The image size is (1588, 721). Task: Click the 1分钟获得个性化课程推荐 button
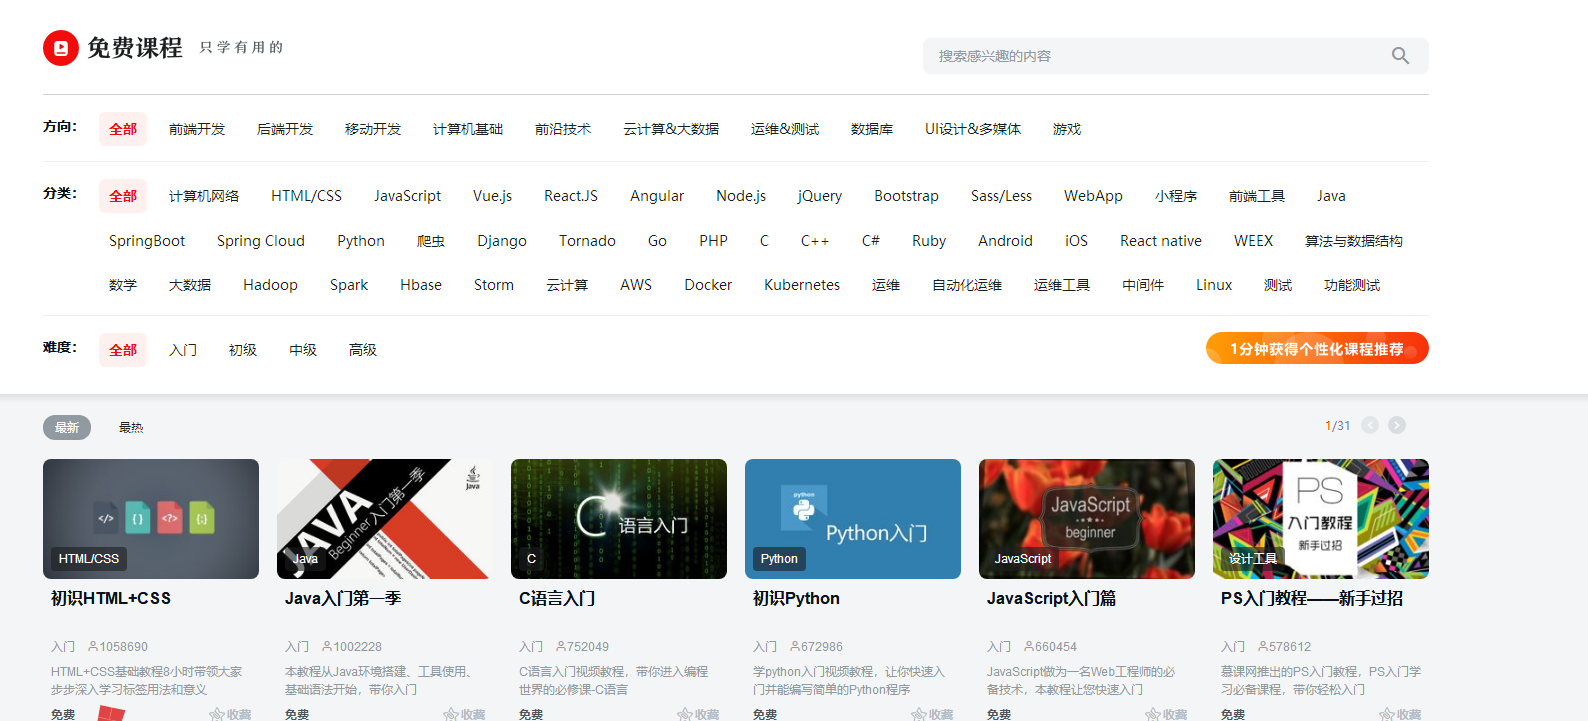tap(1317, 348)
